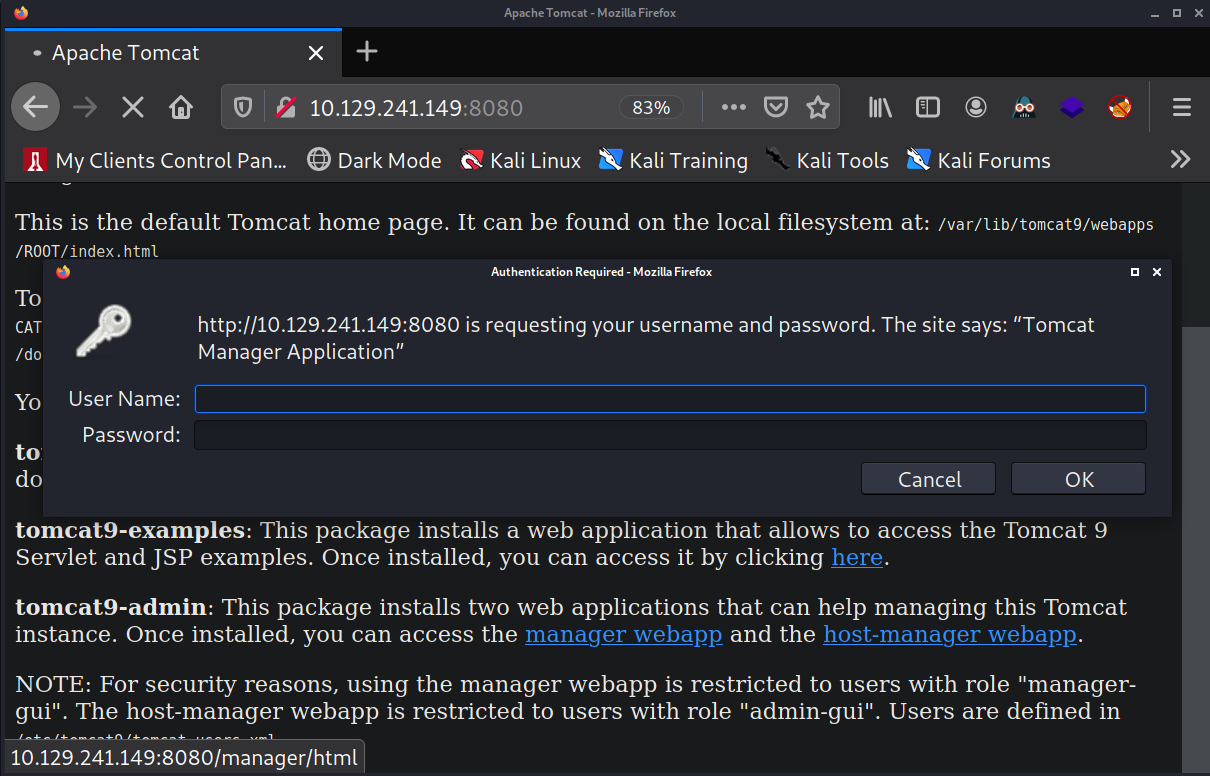Open the host-manager webapp link
Viewport: 1210px width, 776px height.
(950, 634)
